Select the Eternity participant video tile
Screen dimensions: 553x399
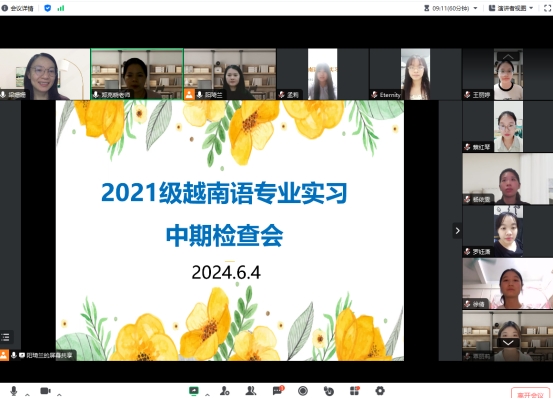[x=415, y=74]
